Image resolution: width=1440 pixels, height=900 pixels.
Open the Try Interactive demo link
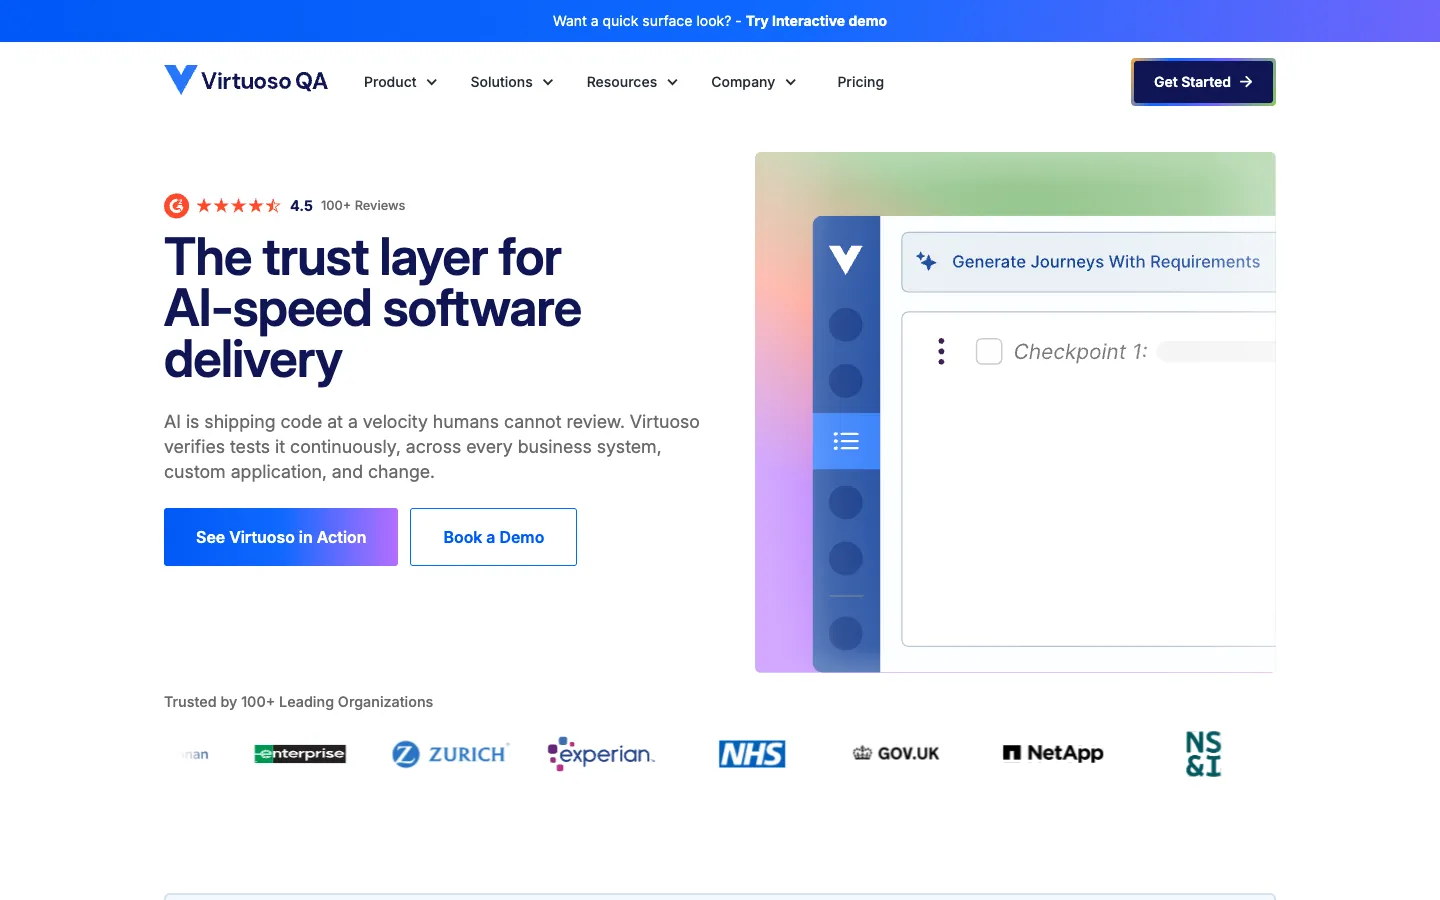pos(816,21)
